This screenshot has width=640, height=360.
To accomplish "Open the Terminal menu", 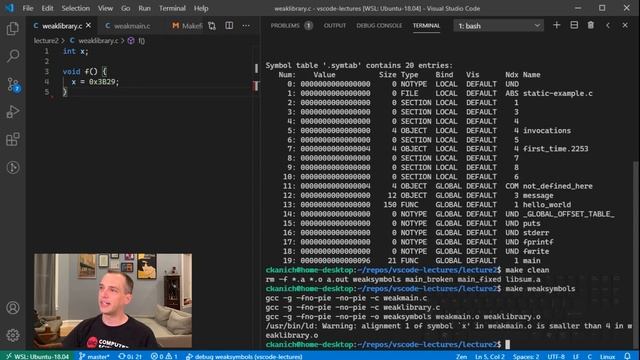I will tap(172, 8).
